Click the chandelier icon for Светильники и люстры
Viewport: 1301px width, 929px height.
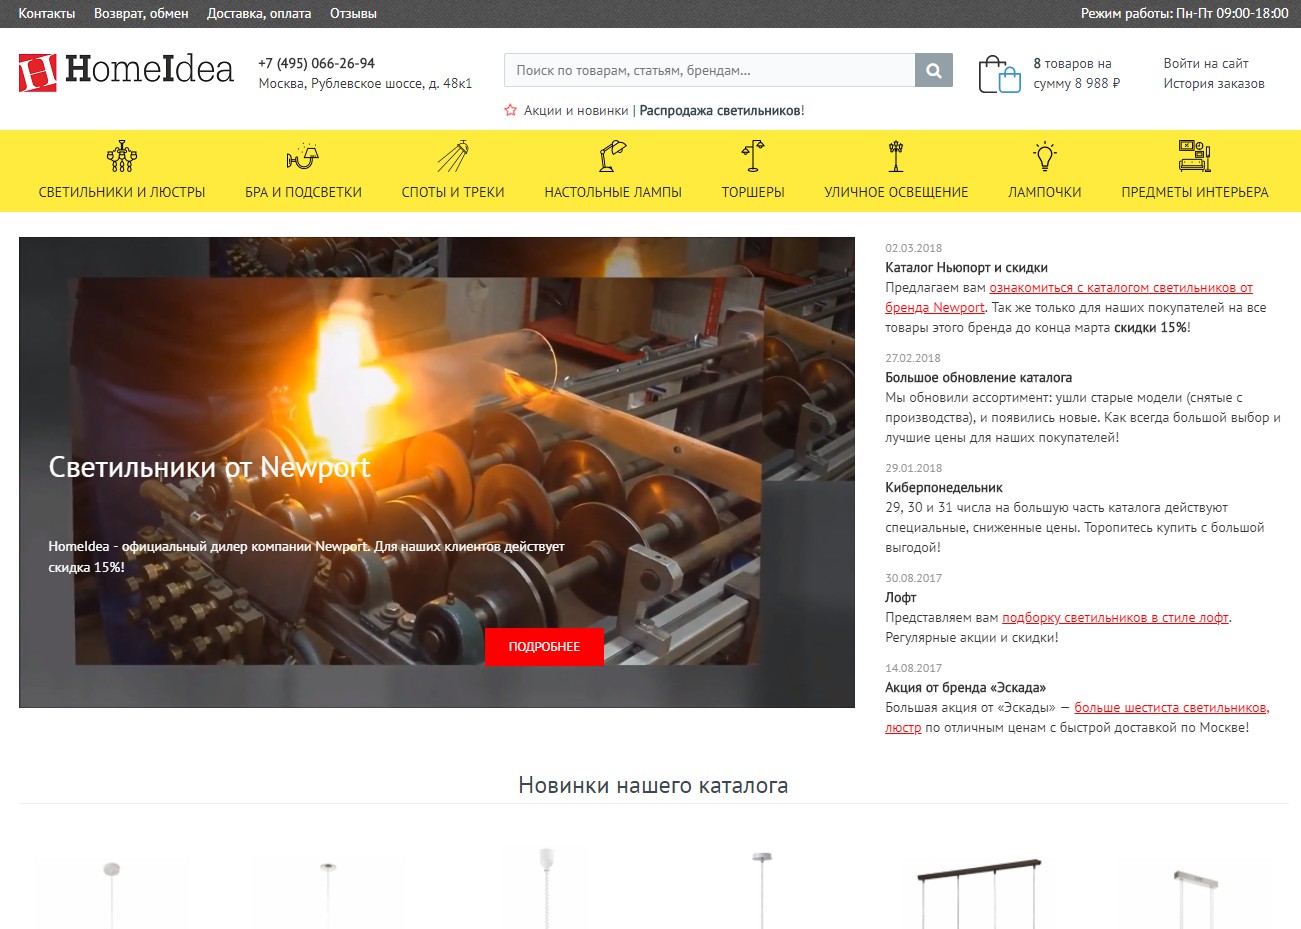pos(122,156)
